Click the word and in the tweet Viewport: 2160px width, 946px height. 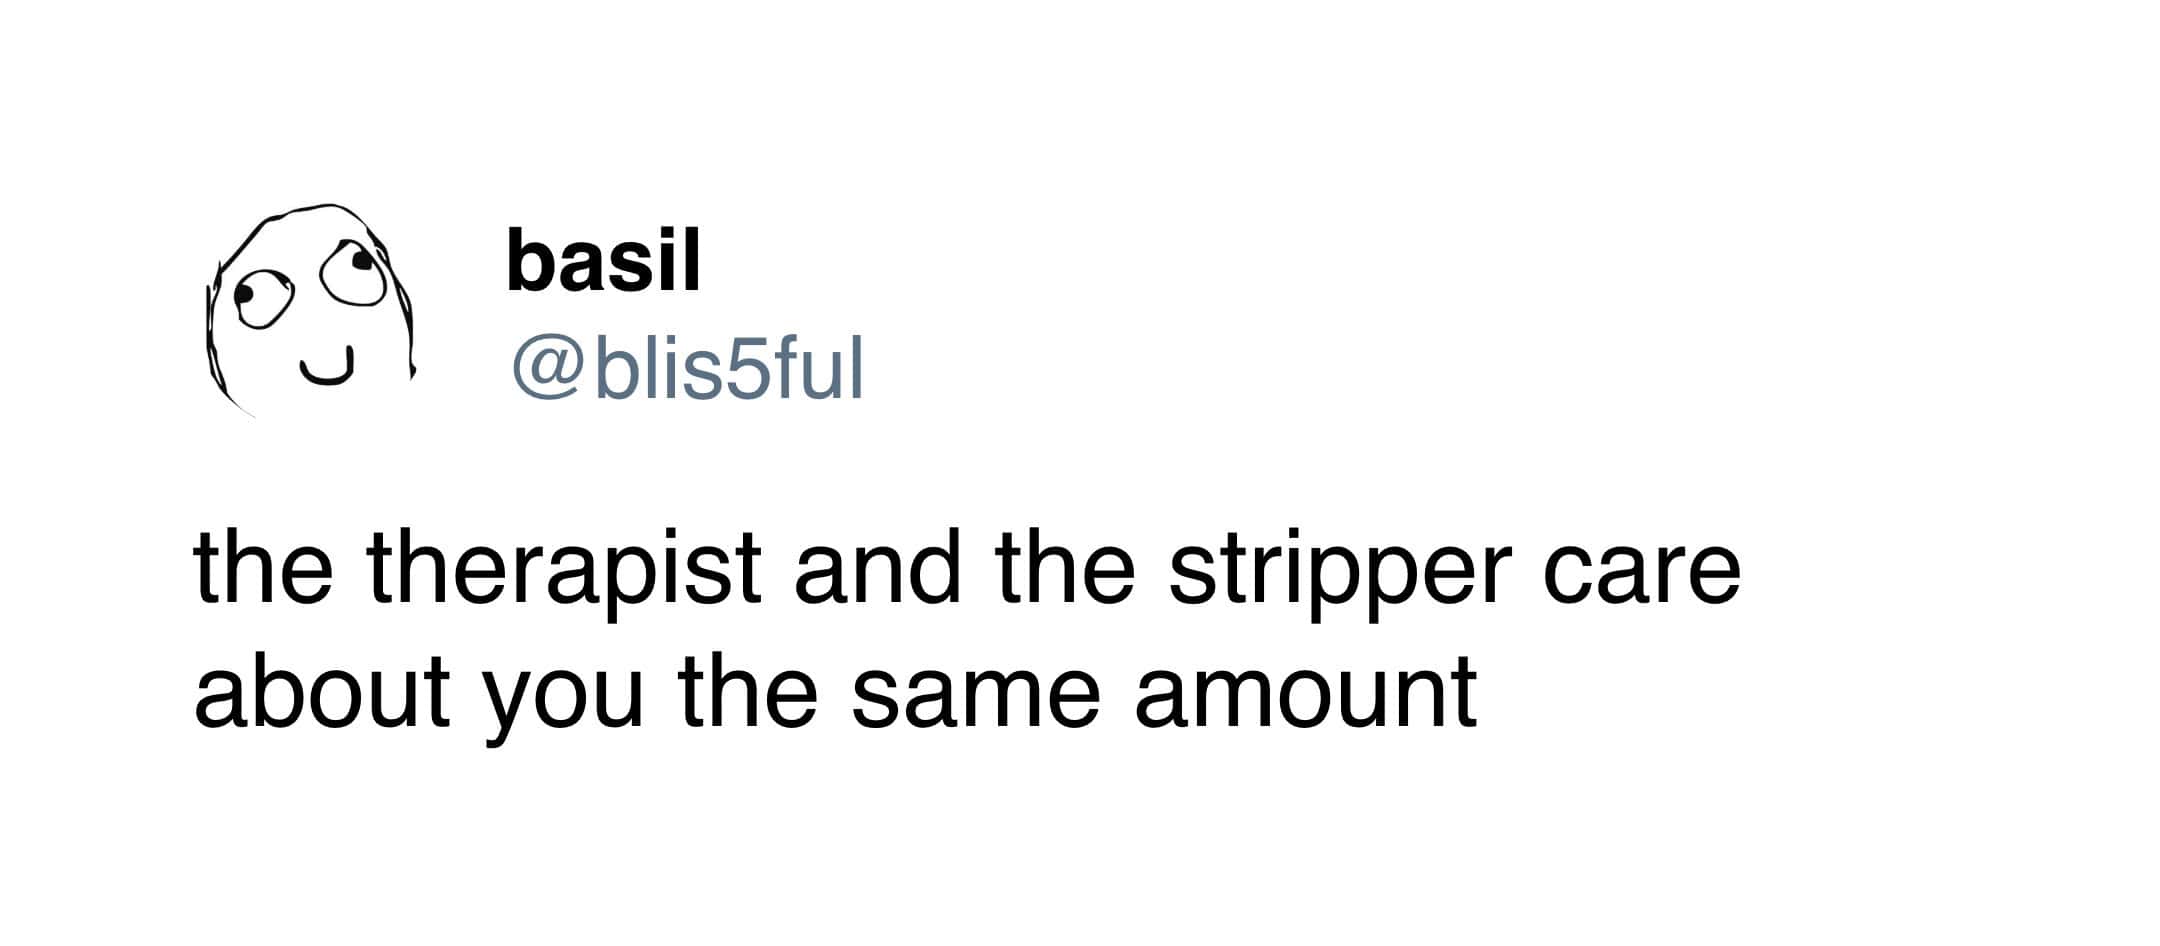[876, 572]
